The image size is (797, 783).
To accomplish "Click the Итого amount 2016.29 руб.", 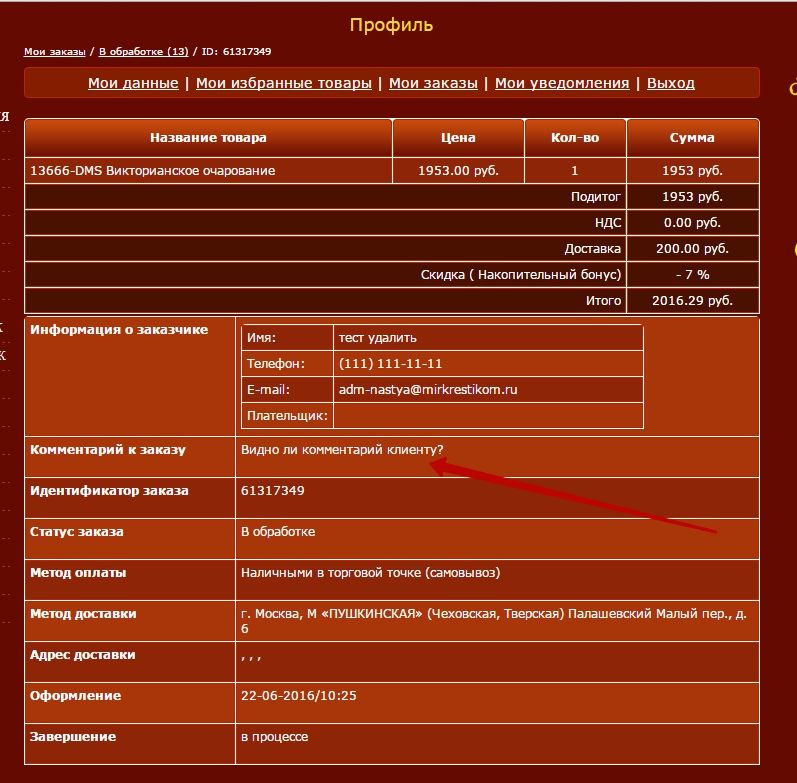I will [x=692, y=300].
